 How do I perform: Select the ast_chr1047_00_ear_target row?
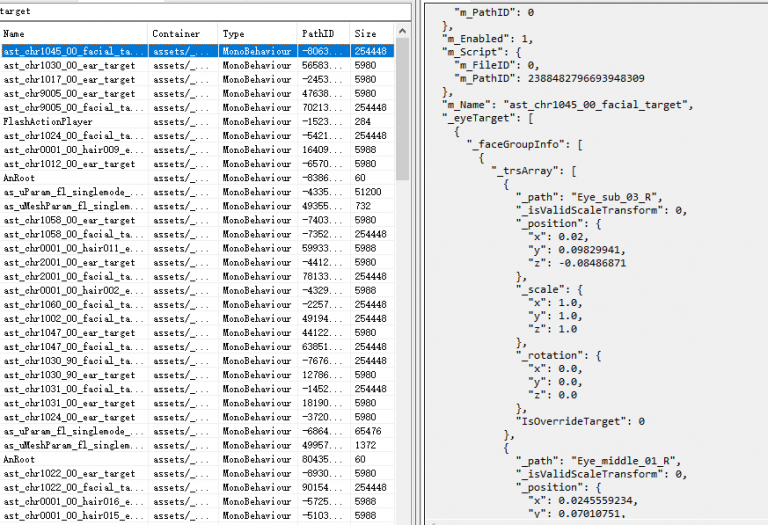(x=69, y=332)
